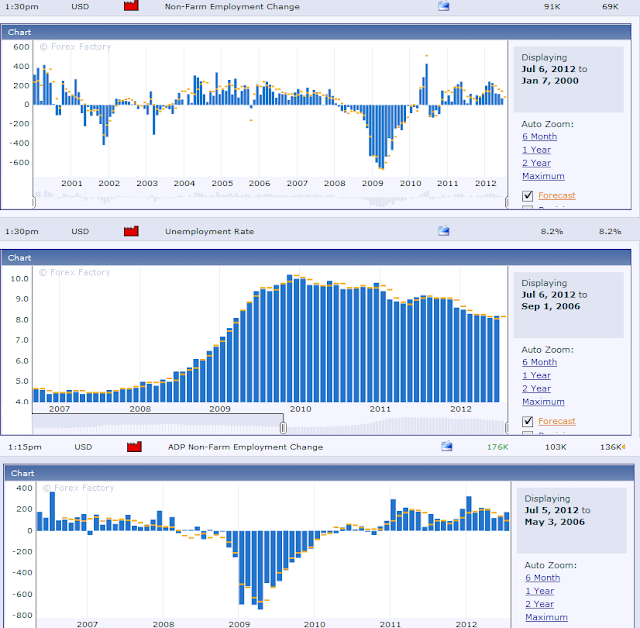Viewport: 640px width, 628px height.
Task: Toggle Forecast checkbox in Unemployment Rate chart
Action: (527, 421)
